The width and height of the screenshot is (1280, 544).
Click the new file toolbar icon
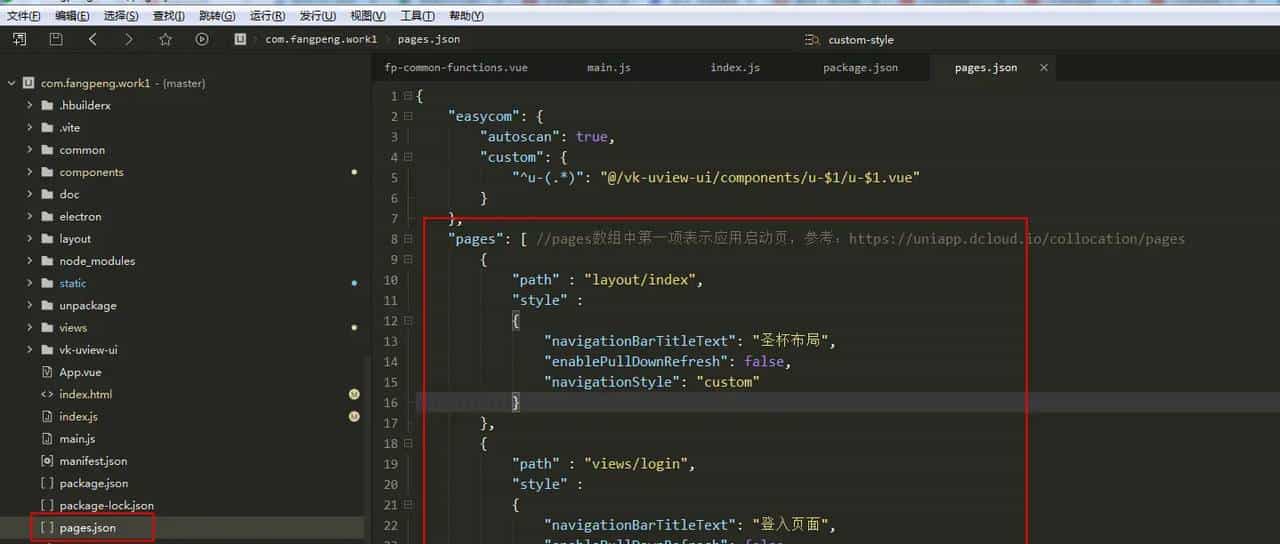coord(19,39)
